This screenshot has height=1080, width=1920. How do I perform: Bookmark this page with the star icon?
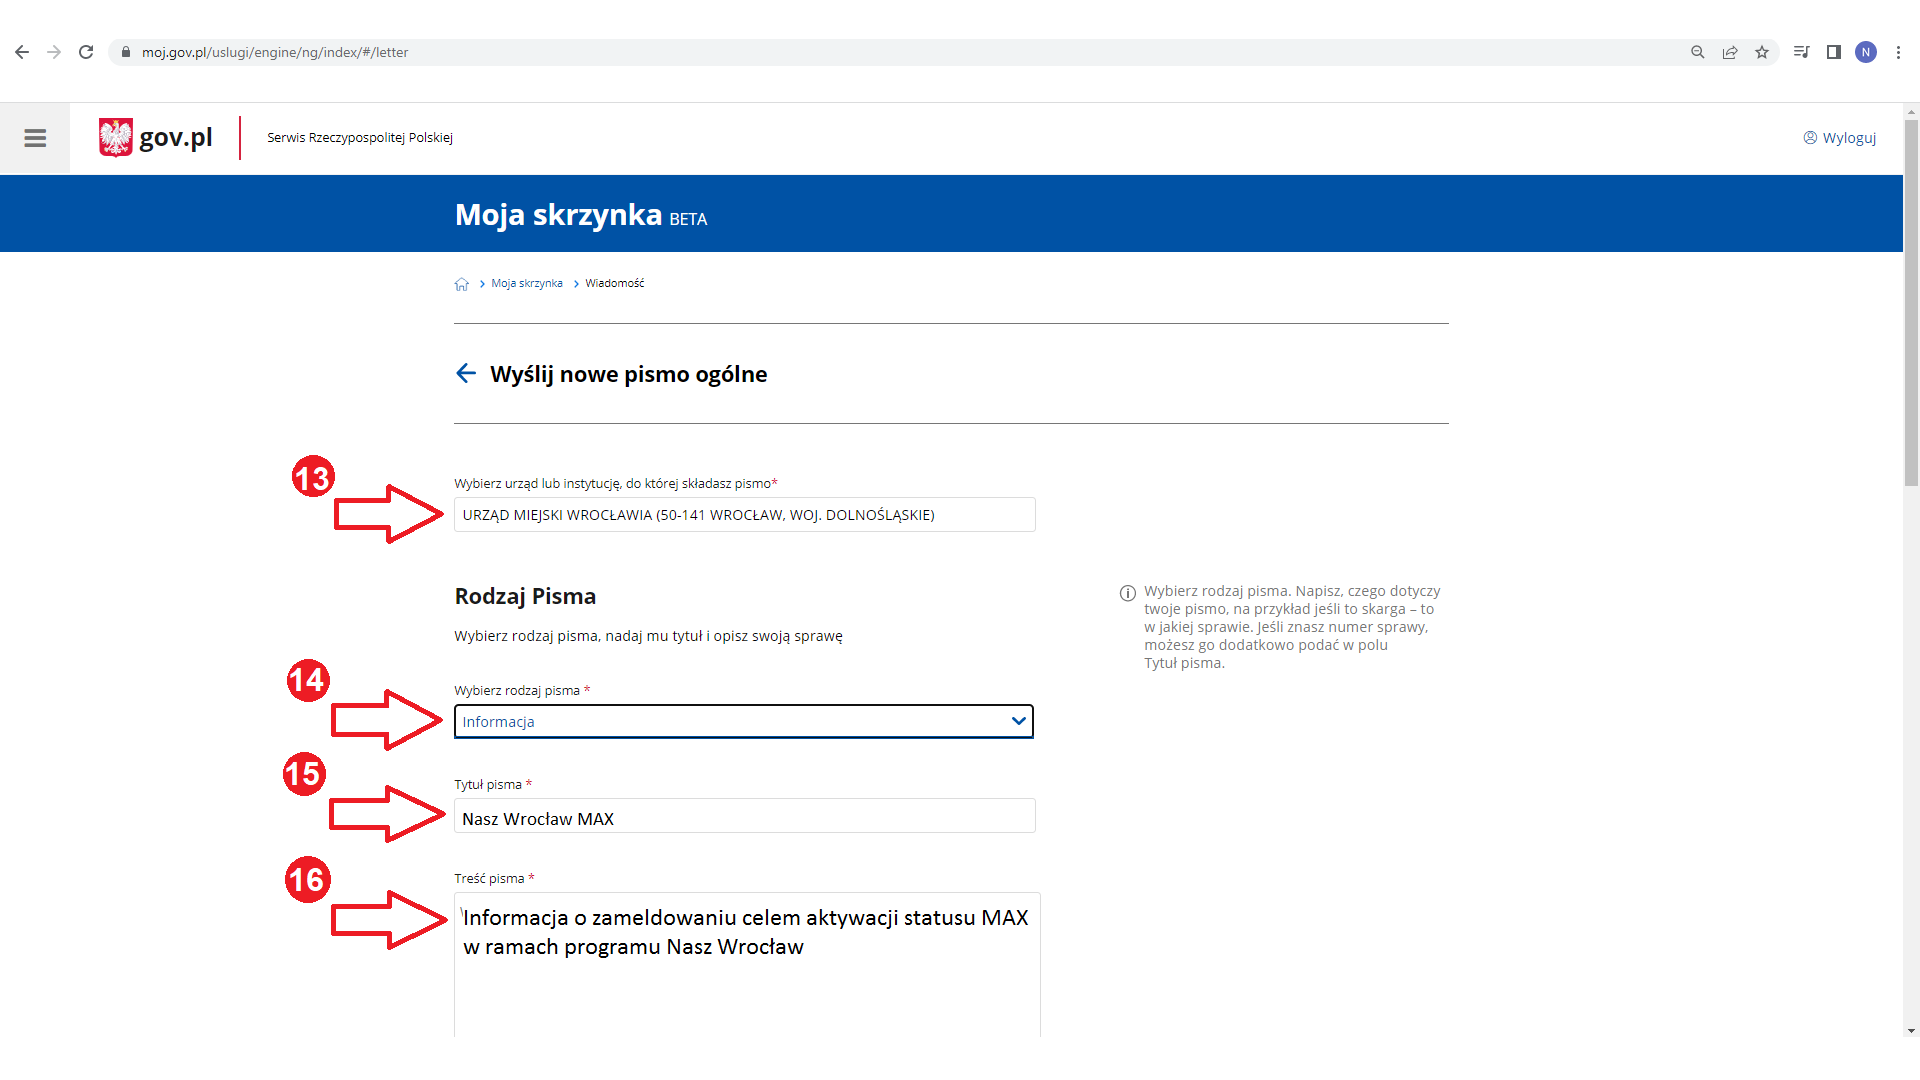click(x=1762, y=52)
